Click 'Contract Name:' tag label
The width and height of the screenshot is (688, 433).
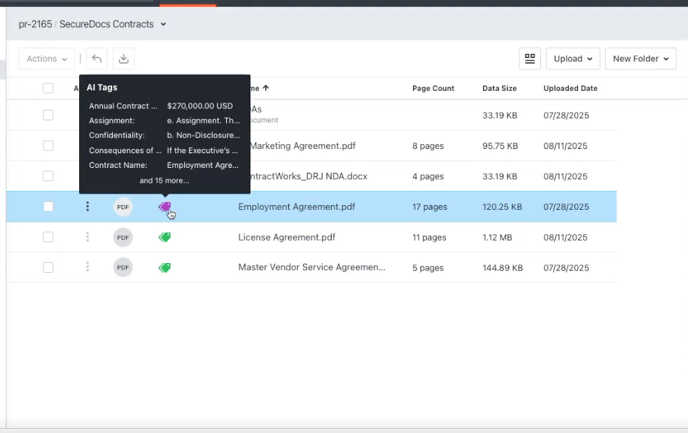(x=118, y=165)
